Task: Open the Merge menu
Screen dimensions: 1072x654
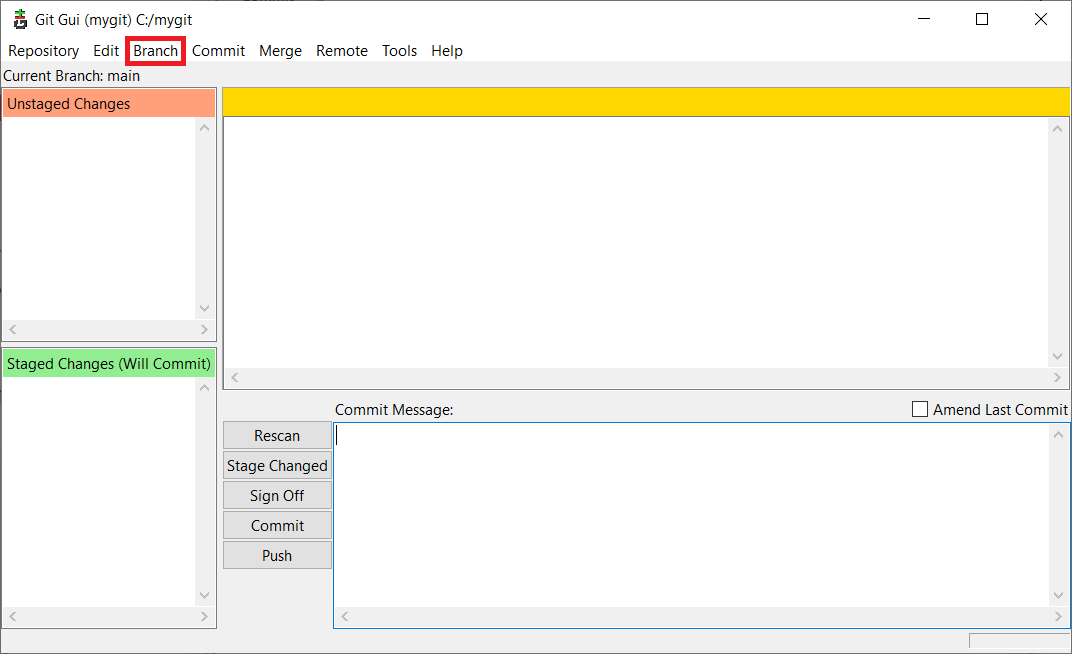Action: click(x=280, y=51)
